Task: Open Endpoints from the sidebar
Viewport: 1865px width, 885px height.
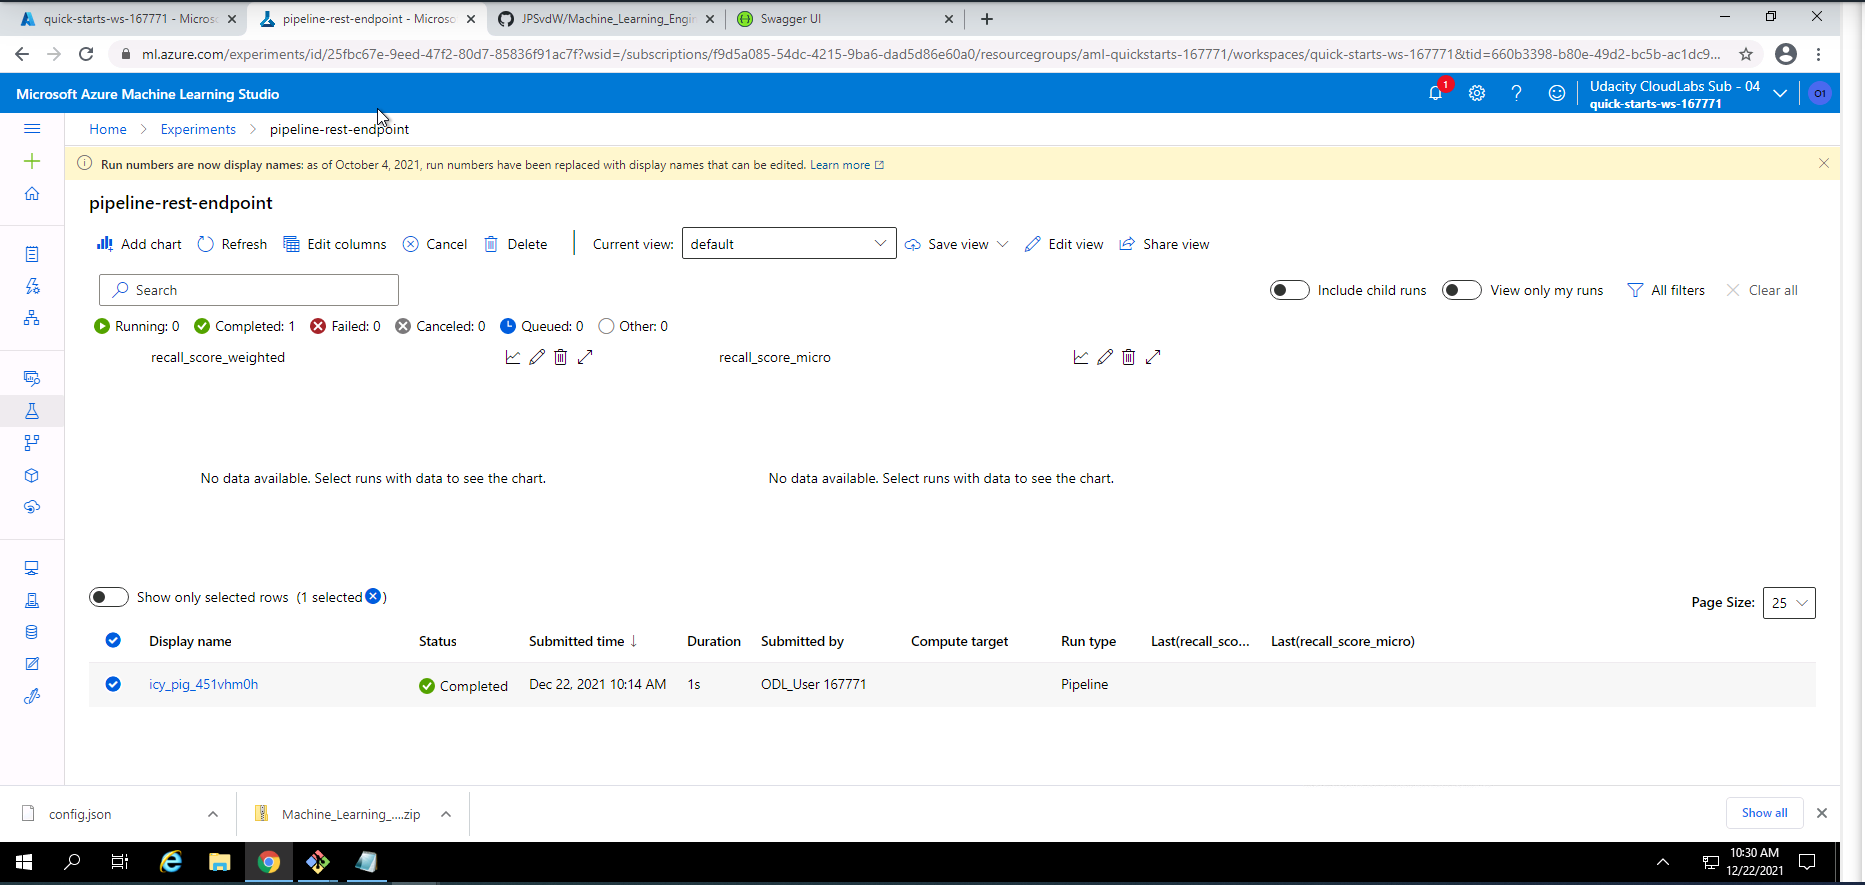Action: pyautogui.click(x=32, y=507)
